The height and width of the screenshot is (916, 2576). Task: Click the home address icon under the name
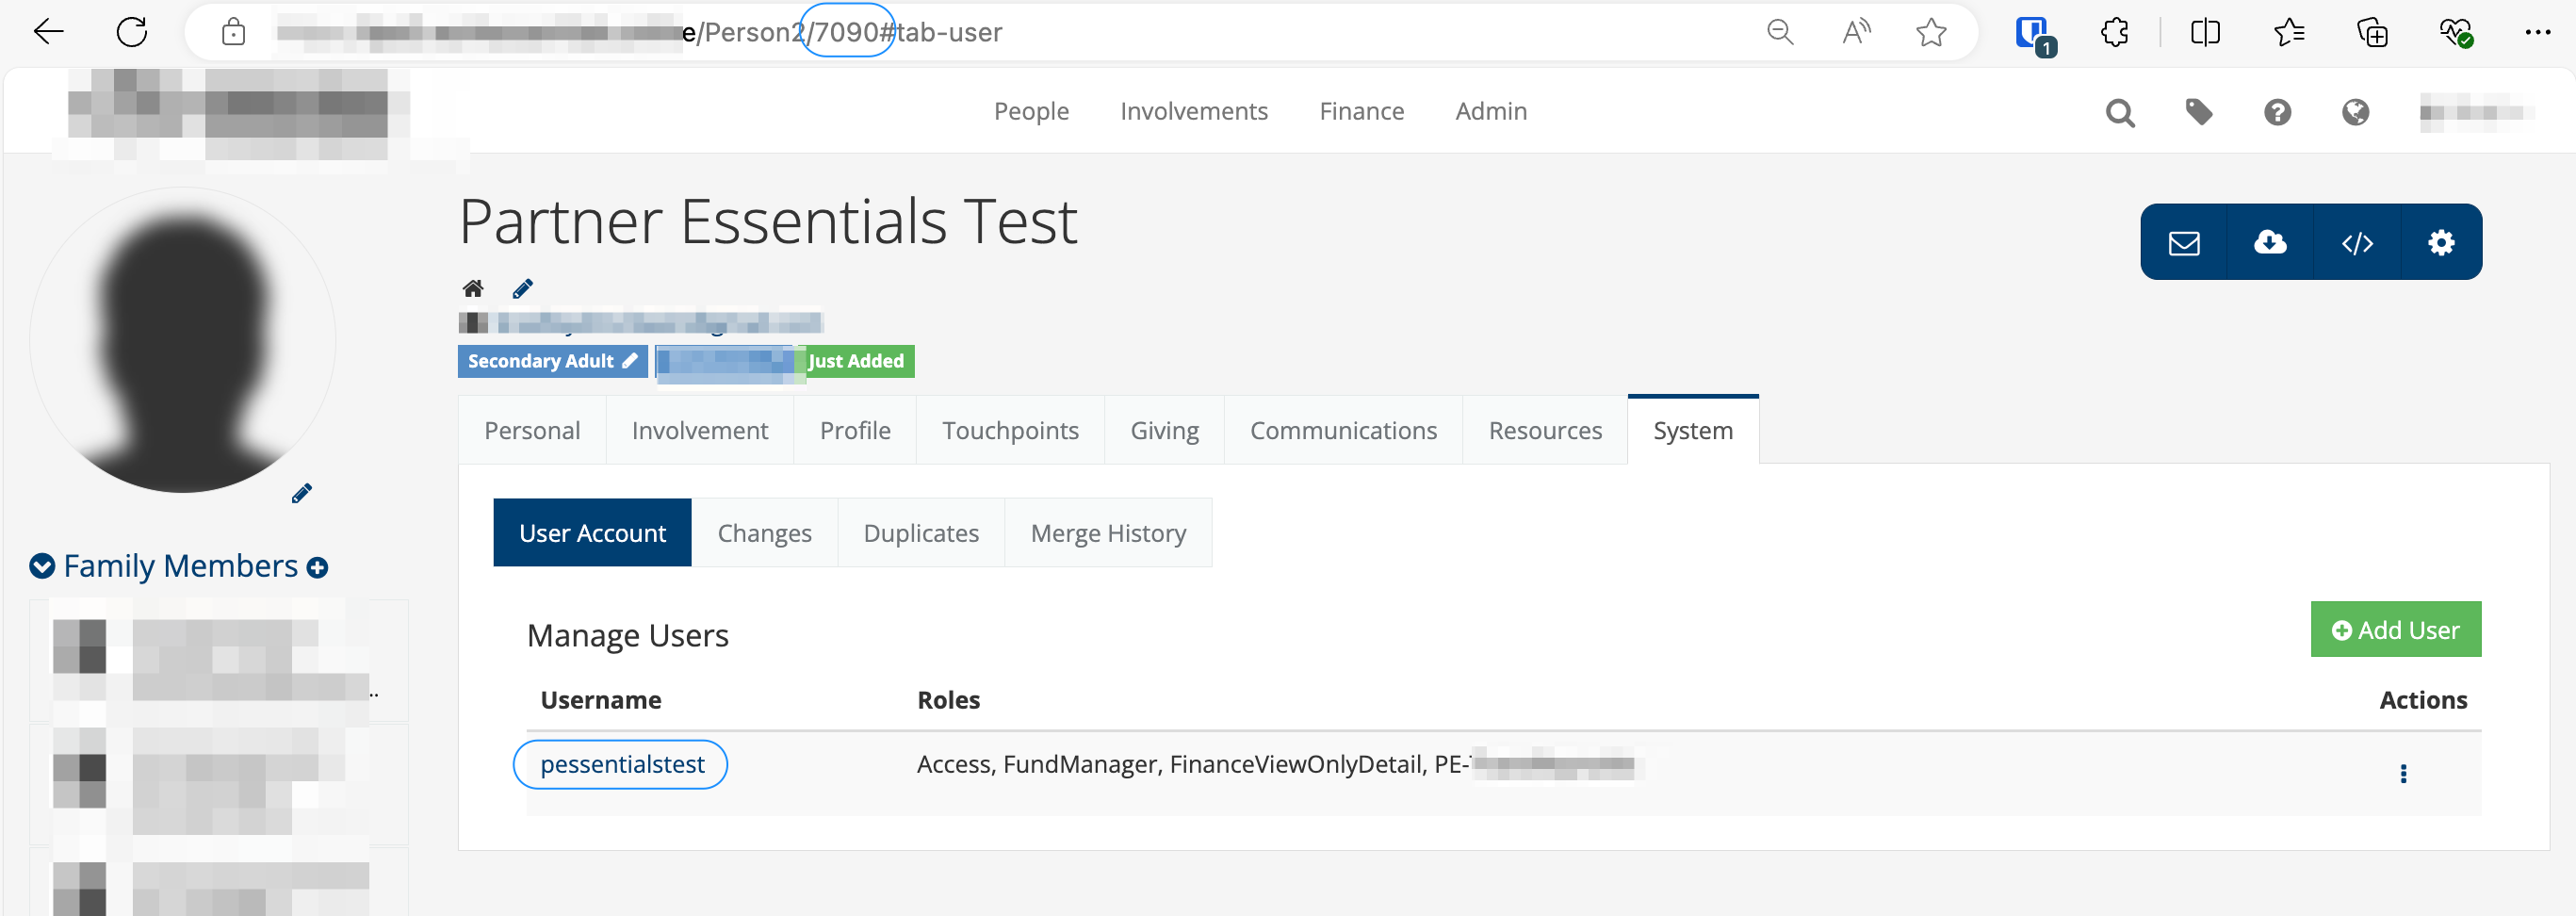click(473, 289)
